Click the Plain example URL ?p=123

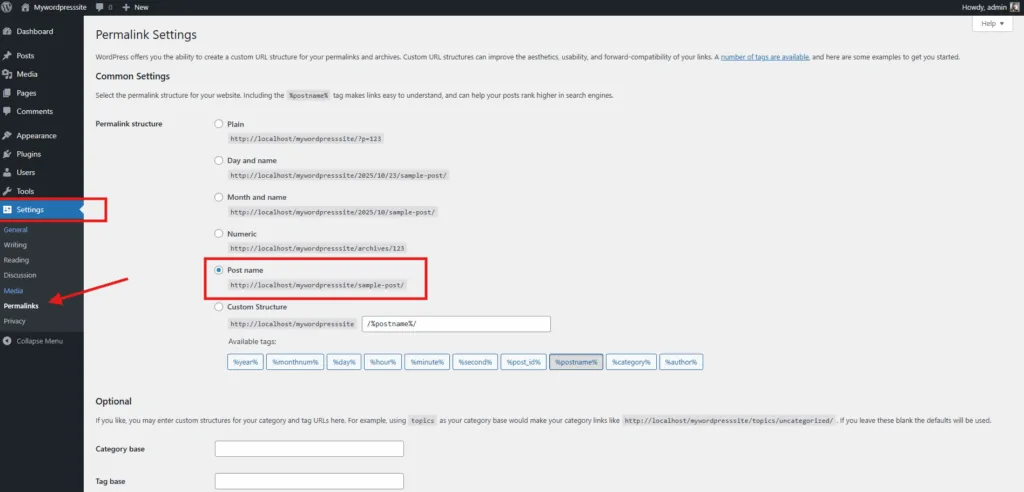(306, 139)
